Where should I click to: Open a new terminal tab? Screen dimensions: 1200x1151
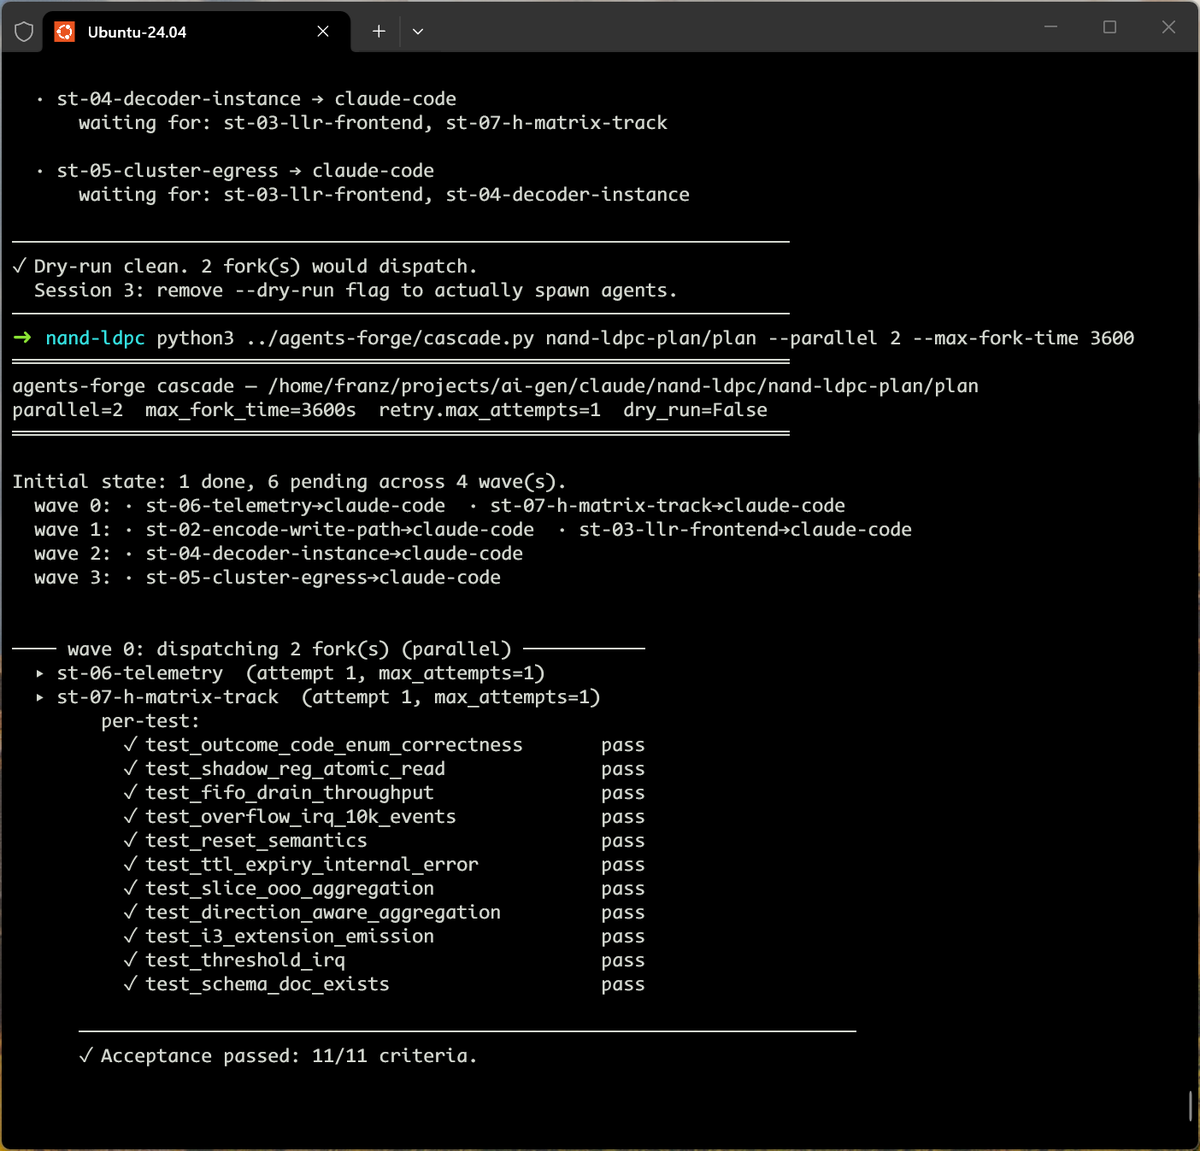(x=379, y=32)
